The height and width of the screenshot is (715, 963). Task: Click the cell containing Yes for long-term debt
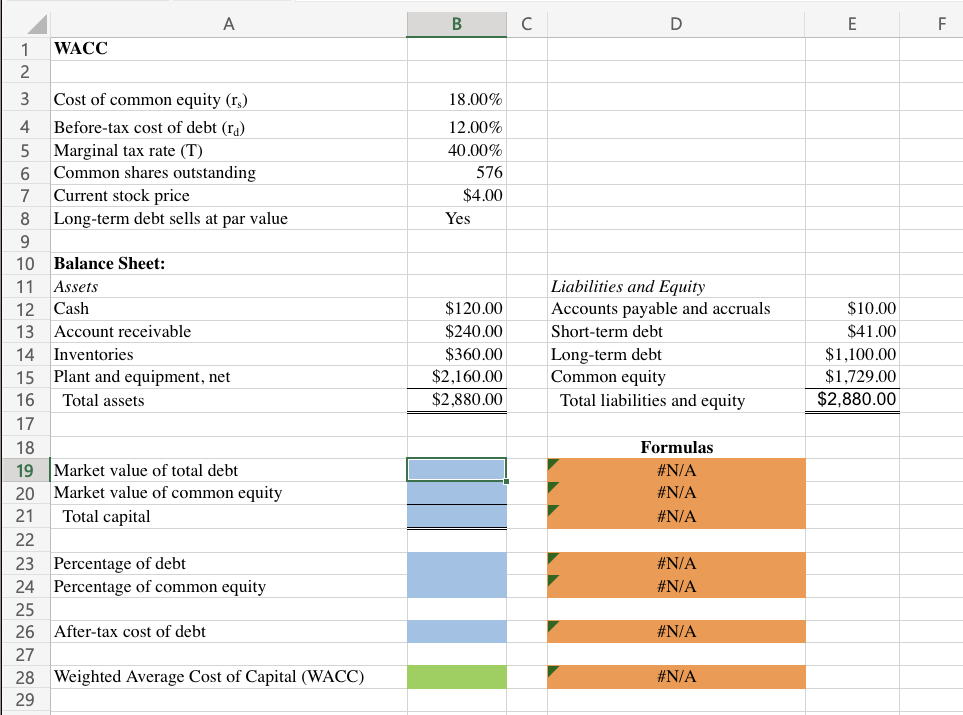(456, 218)
